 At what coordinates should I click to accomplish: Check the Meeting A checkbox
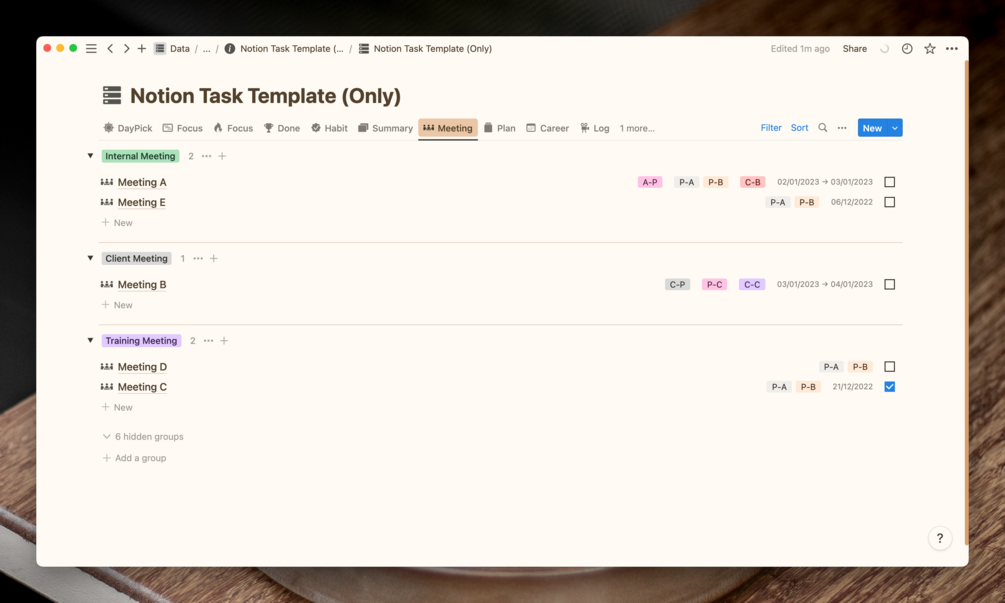point(890,182)
